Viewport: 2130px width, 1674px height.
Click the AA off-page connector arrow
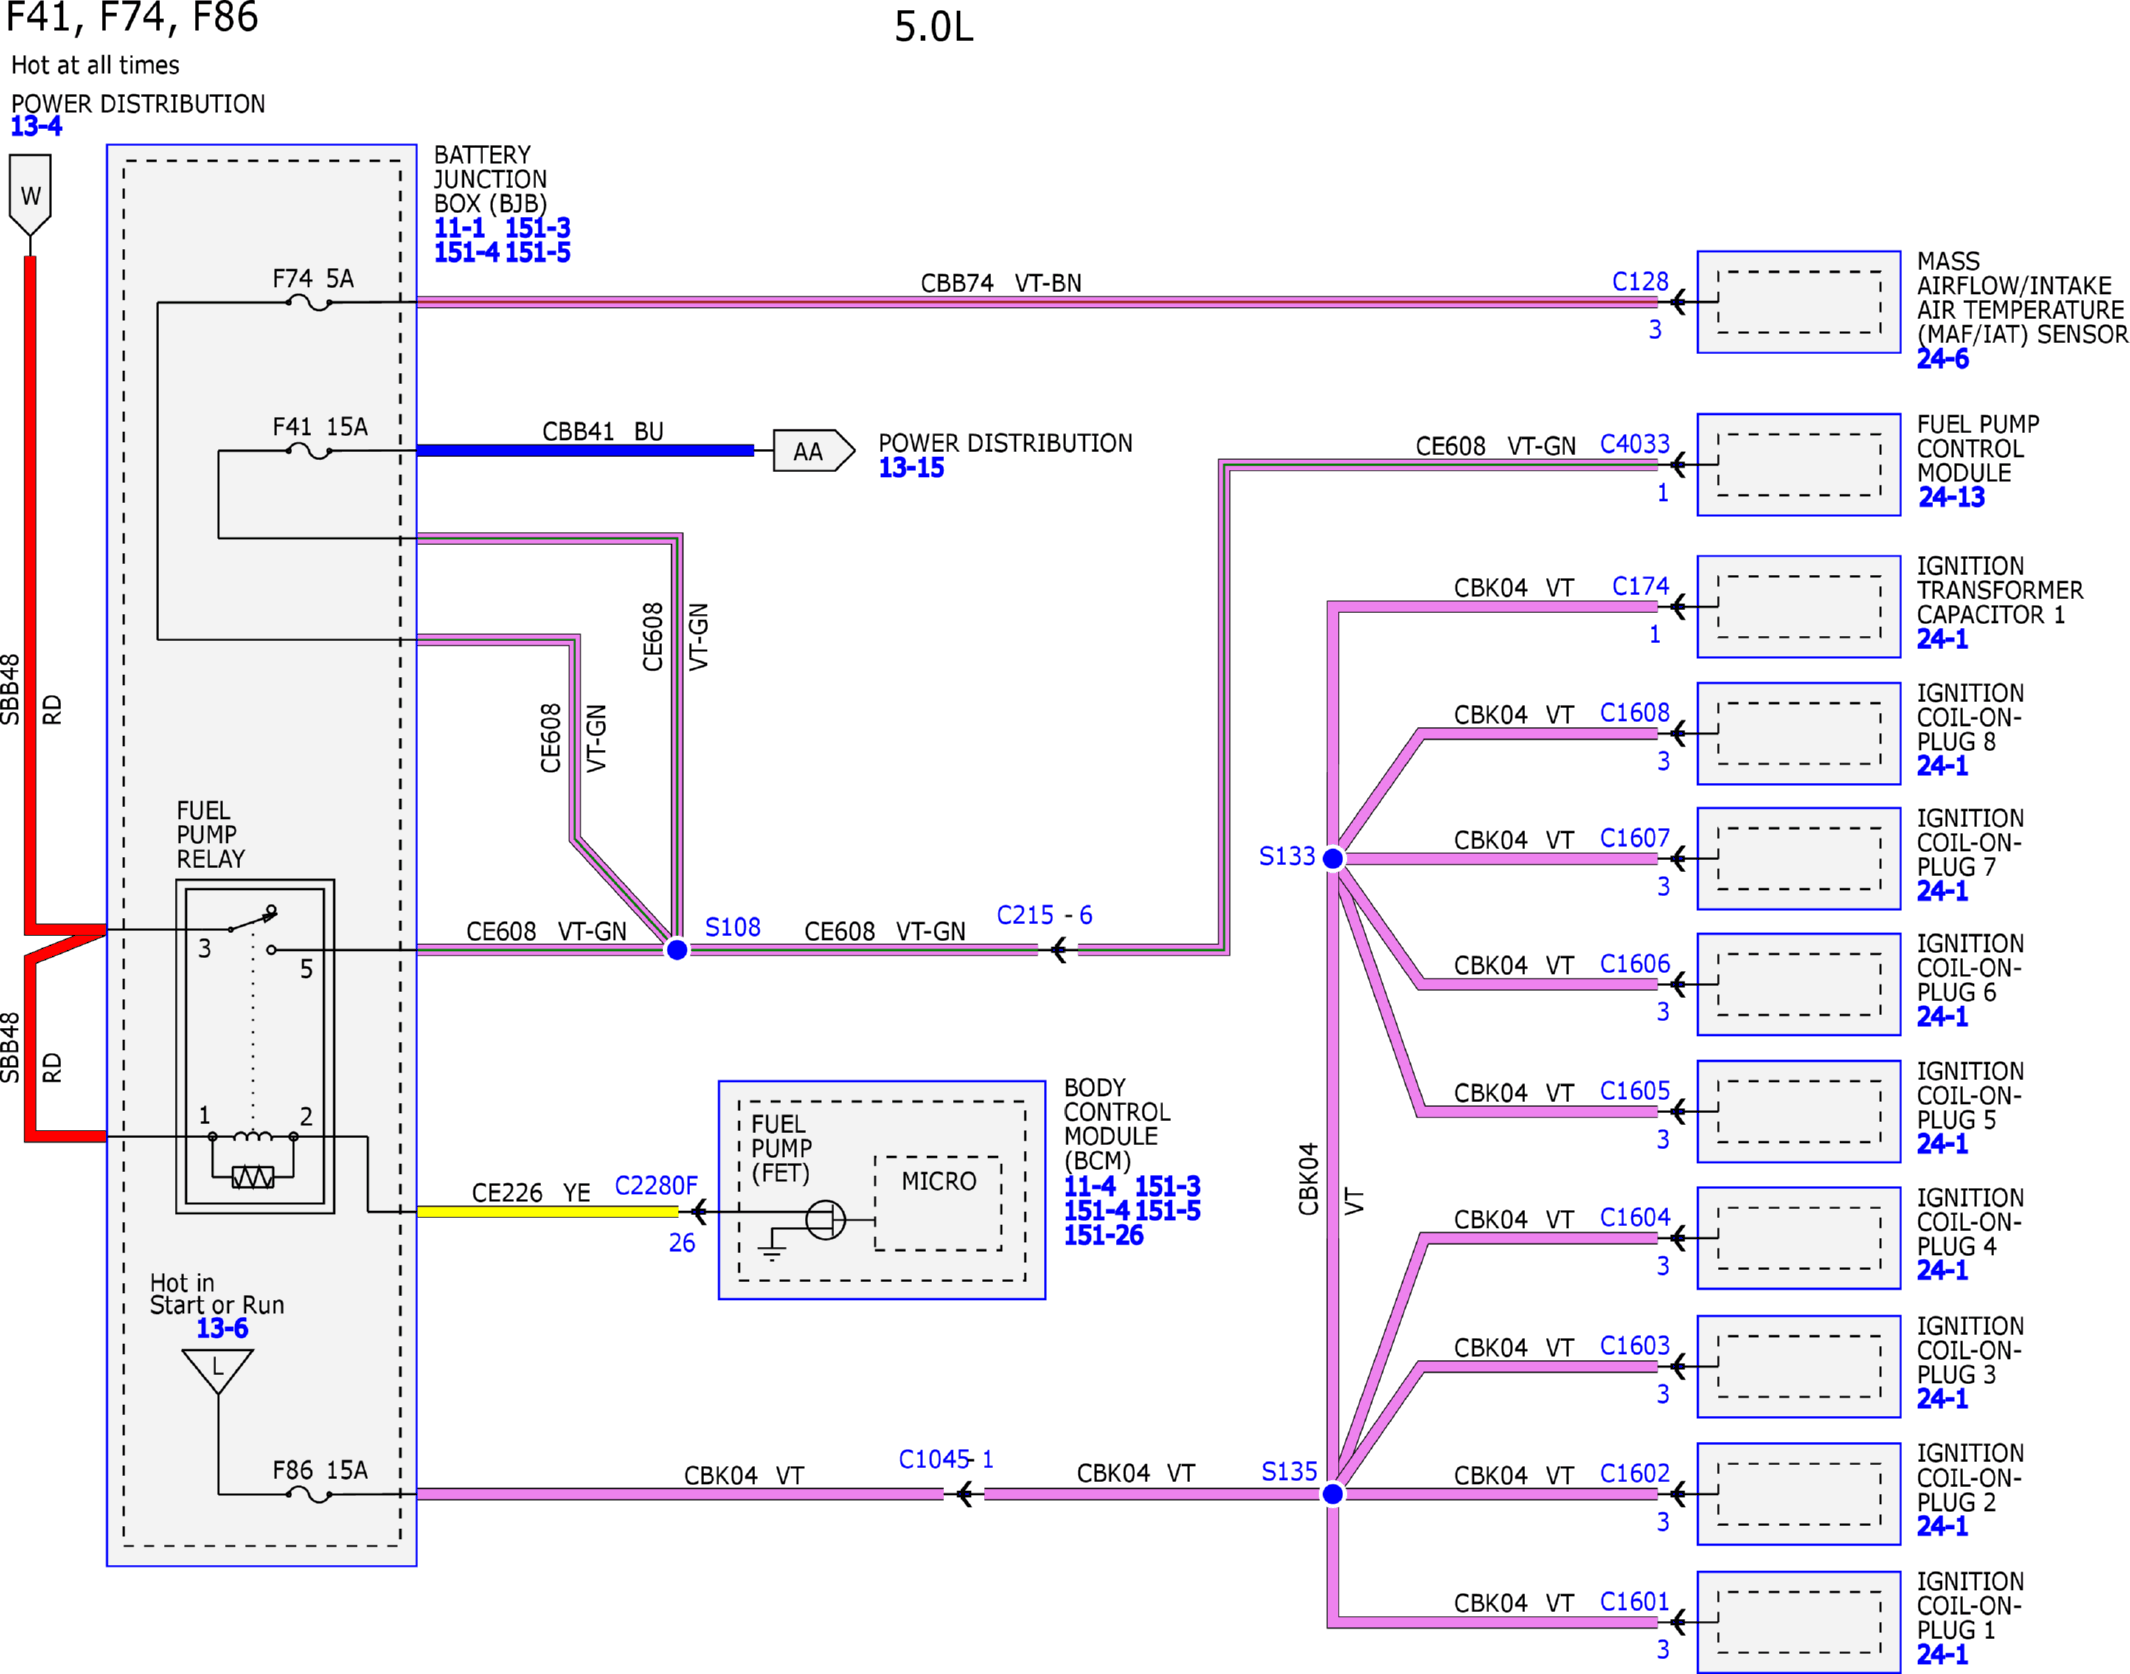pyautogui.click(x=814, y=451)
